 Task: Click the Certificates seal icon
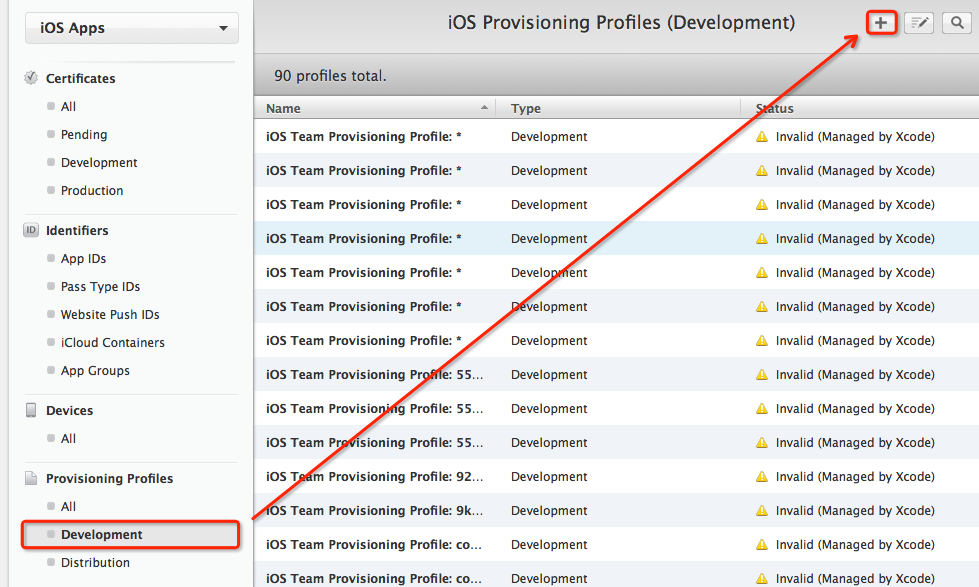point(31,78)
